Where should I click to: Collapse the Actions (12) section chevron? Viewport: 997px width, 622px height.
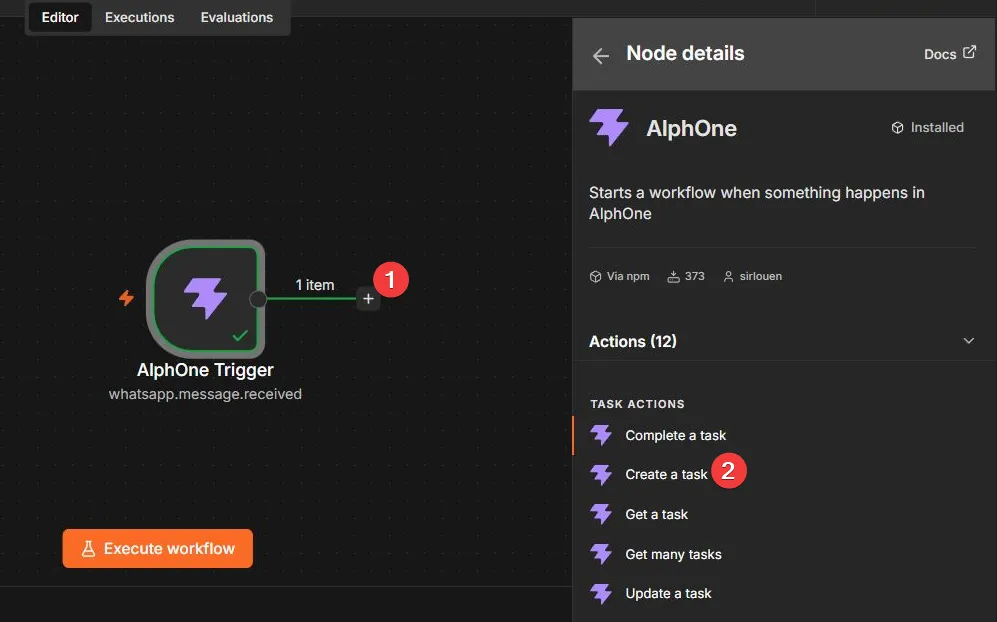[x=968, y=341]
